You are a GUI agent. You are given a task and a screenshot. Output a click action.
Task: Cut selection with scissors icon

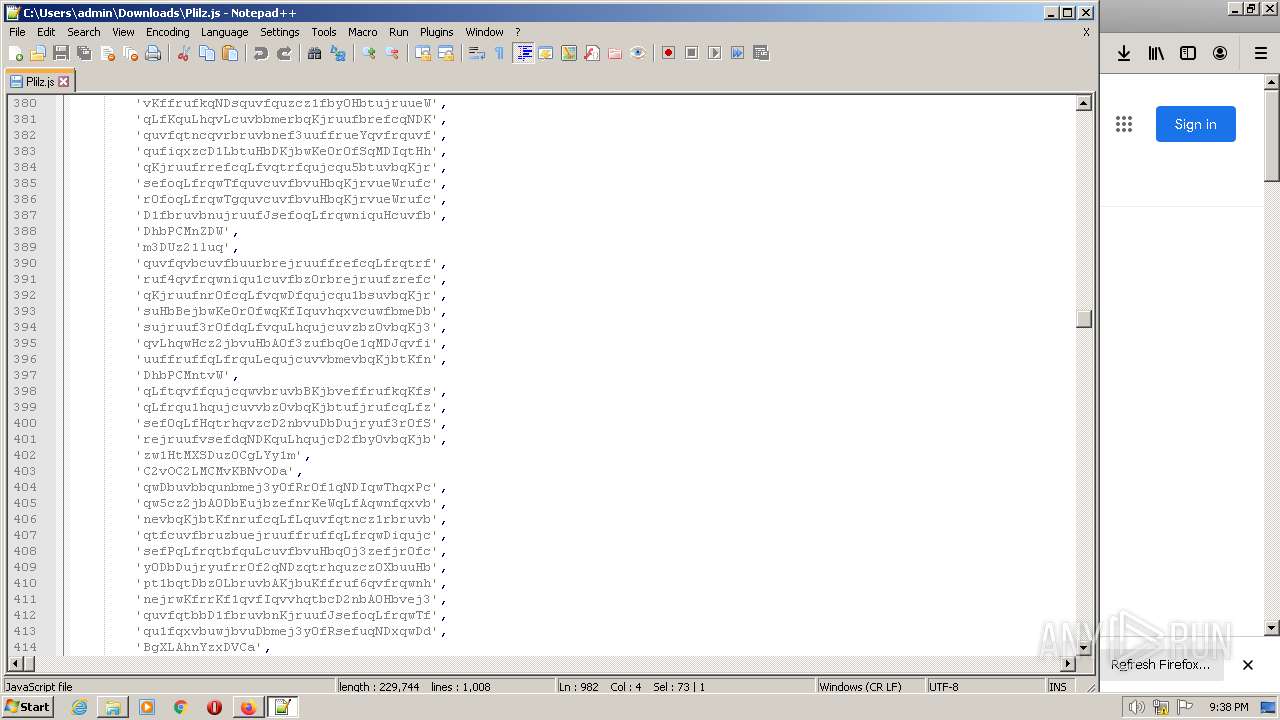184,53
